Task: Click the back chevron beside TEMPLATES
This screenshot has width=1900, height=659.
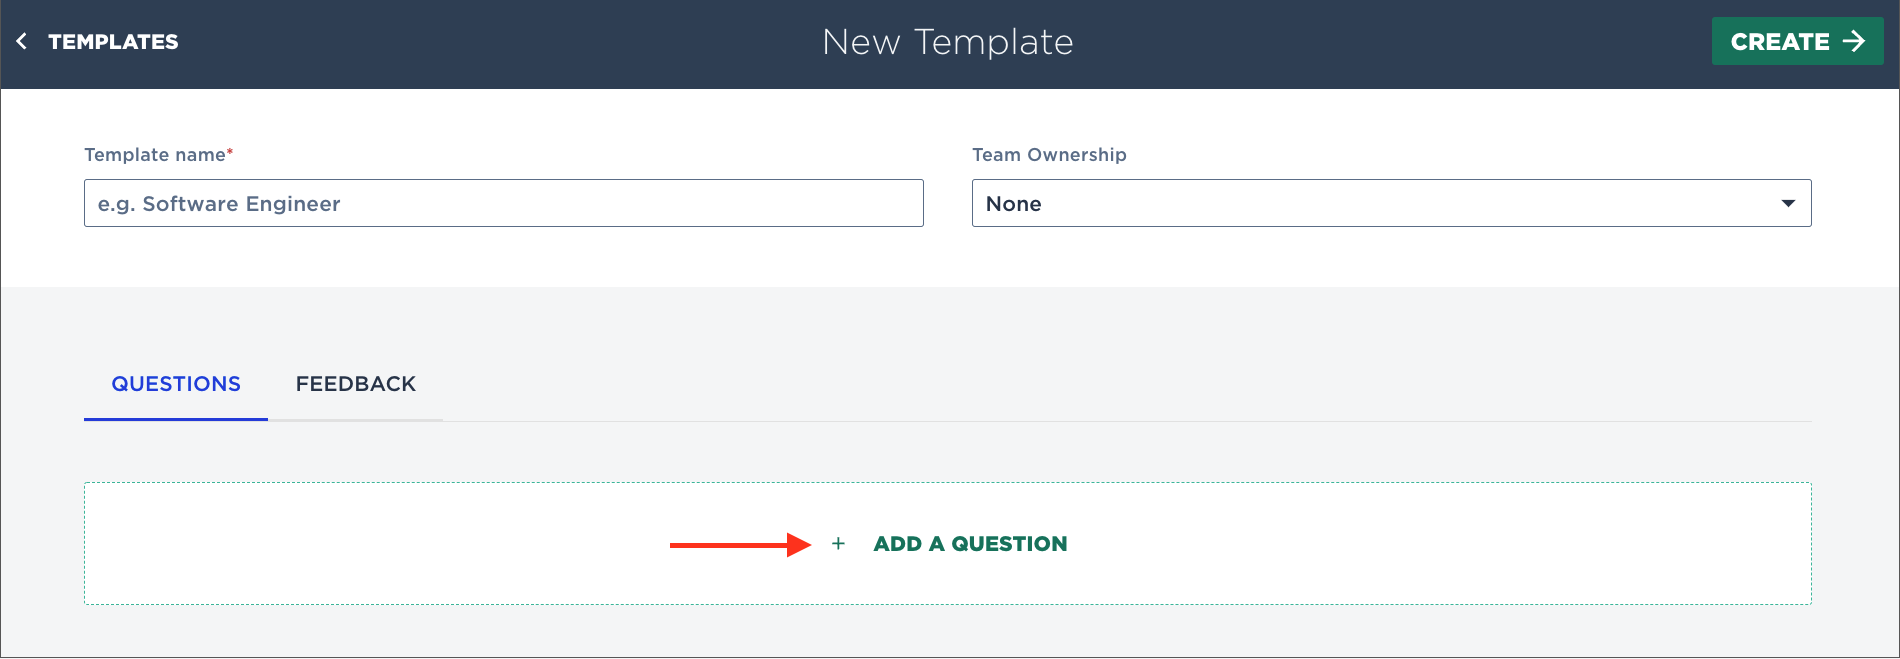Action: click(22, 42)
